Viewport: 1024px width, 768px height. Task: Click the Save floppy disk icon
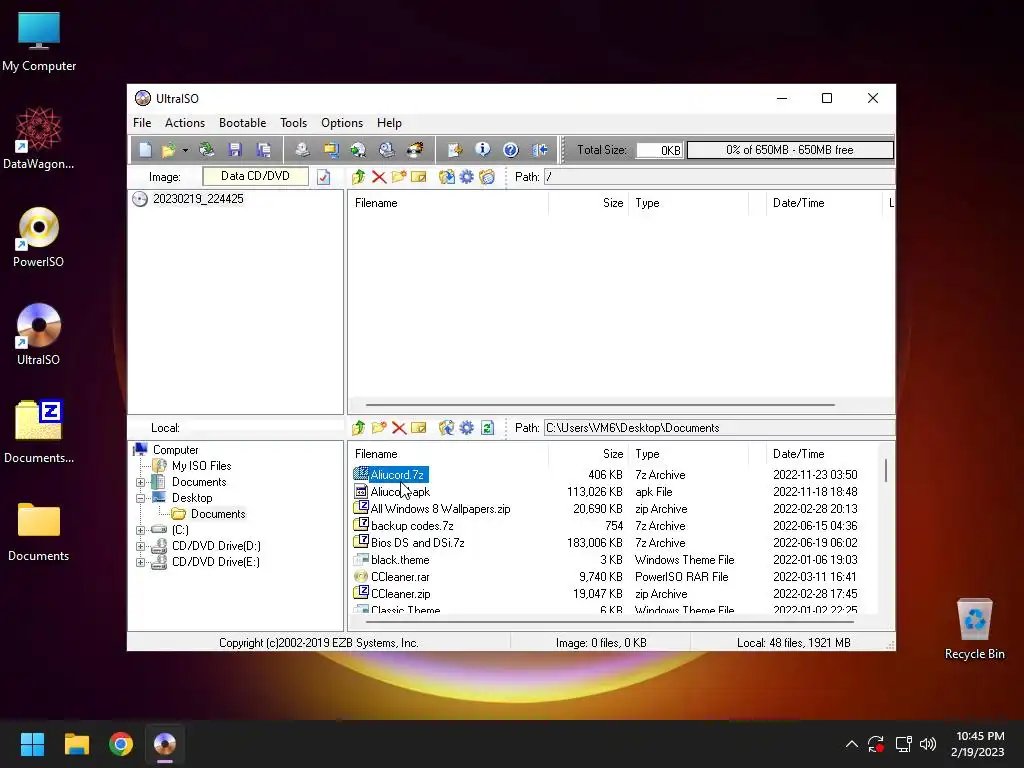pos(235,150)
